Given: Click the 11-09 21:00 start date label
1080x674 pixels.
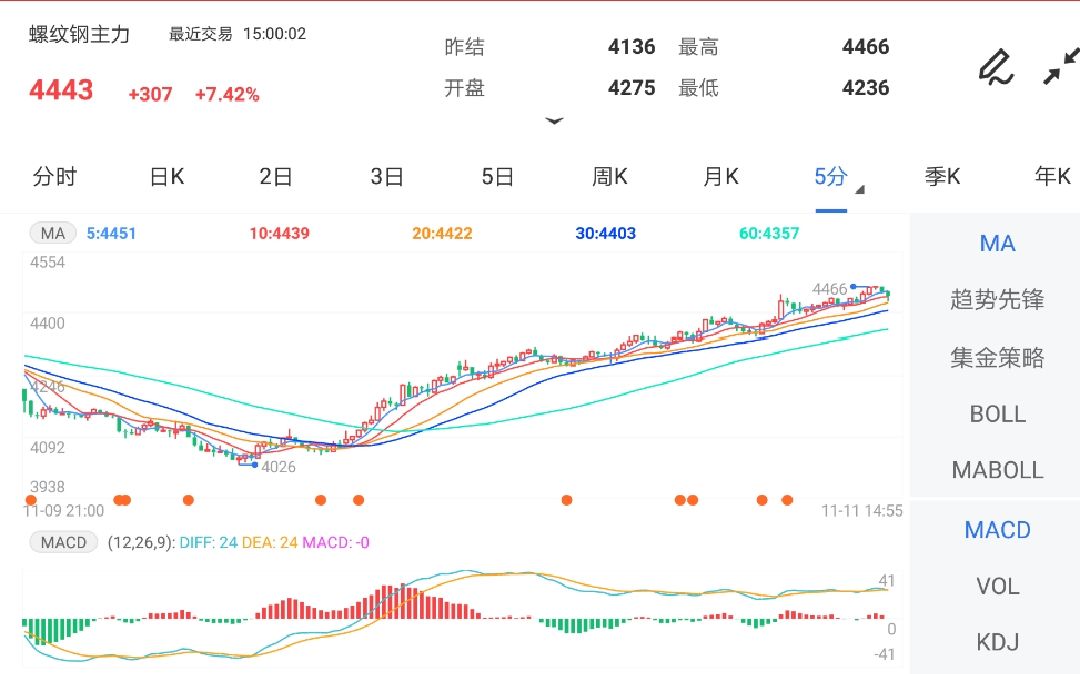Looking at the screenshot, I should pyautogui.click(x=63, y=511).
